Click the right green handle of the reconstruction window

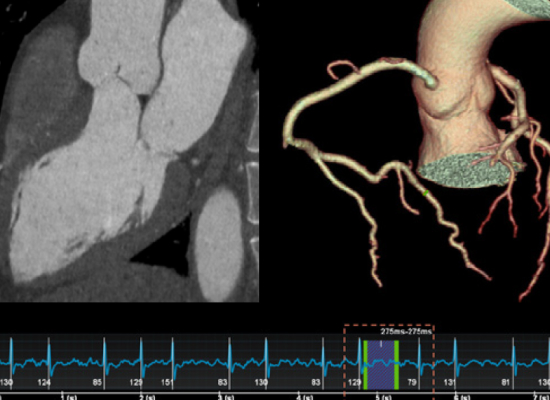click(397, 365)
